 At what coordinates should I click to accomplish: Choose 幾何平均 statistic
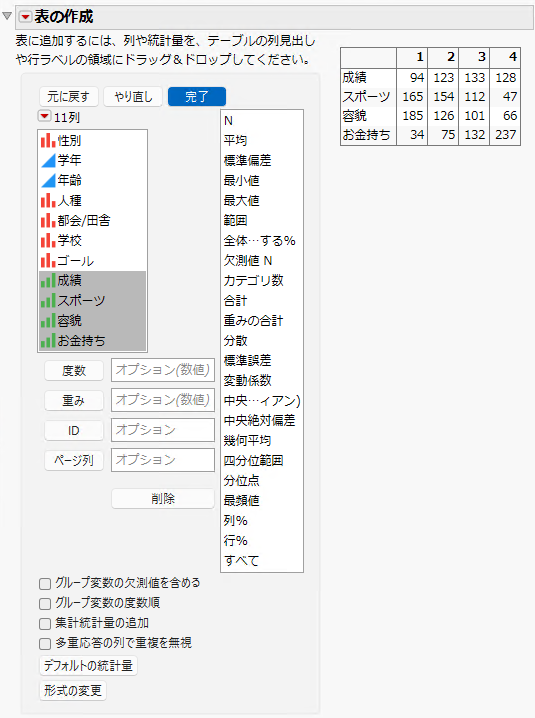pyautogui.click(x=247, y=441)
